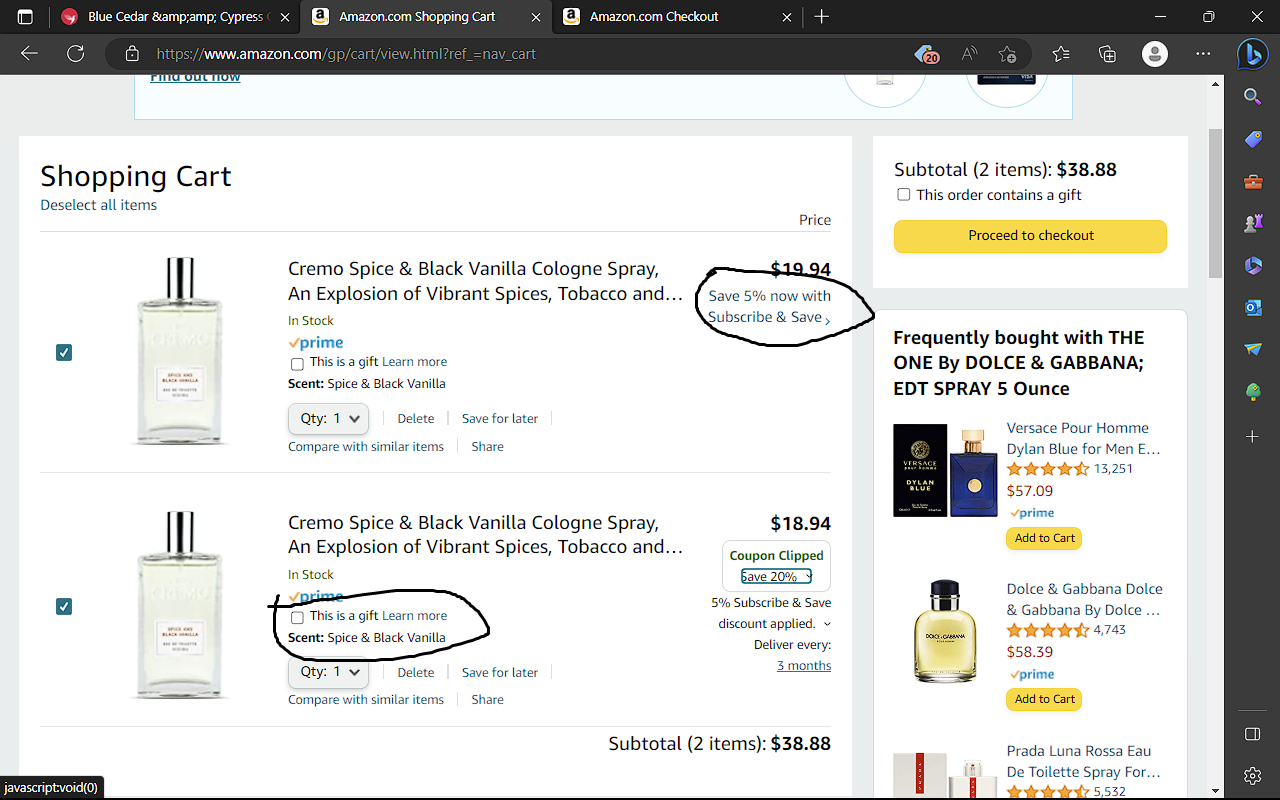Click the sidebar settings gear icon
This screenshot has height=800, width=1280.
[1252, 775]
